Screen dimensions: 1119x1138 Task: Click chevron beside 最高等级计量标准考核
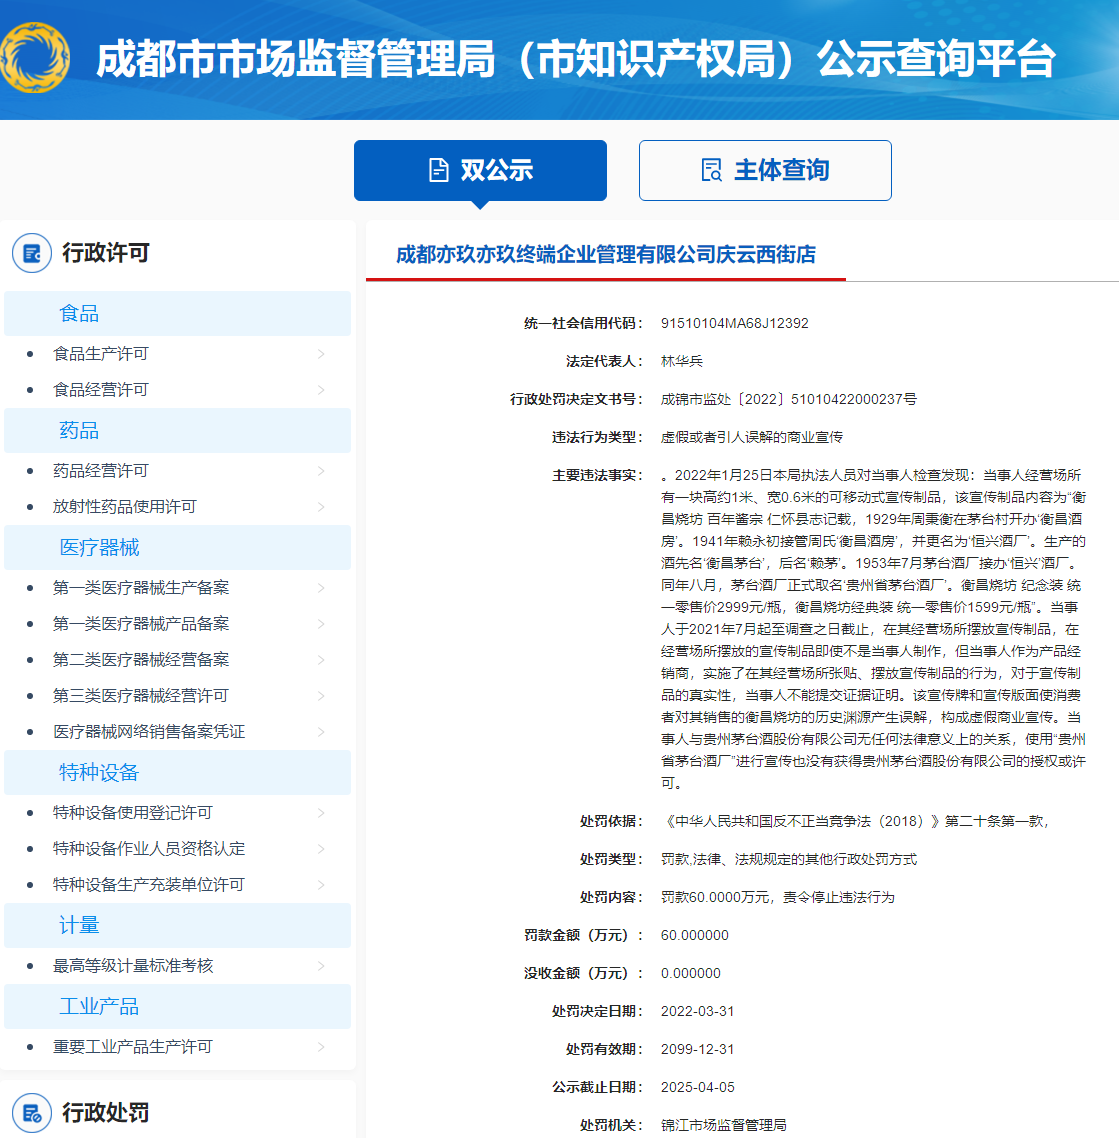[321, 966]
